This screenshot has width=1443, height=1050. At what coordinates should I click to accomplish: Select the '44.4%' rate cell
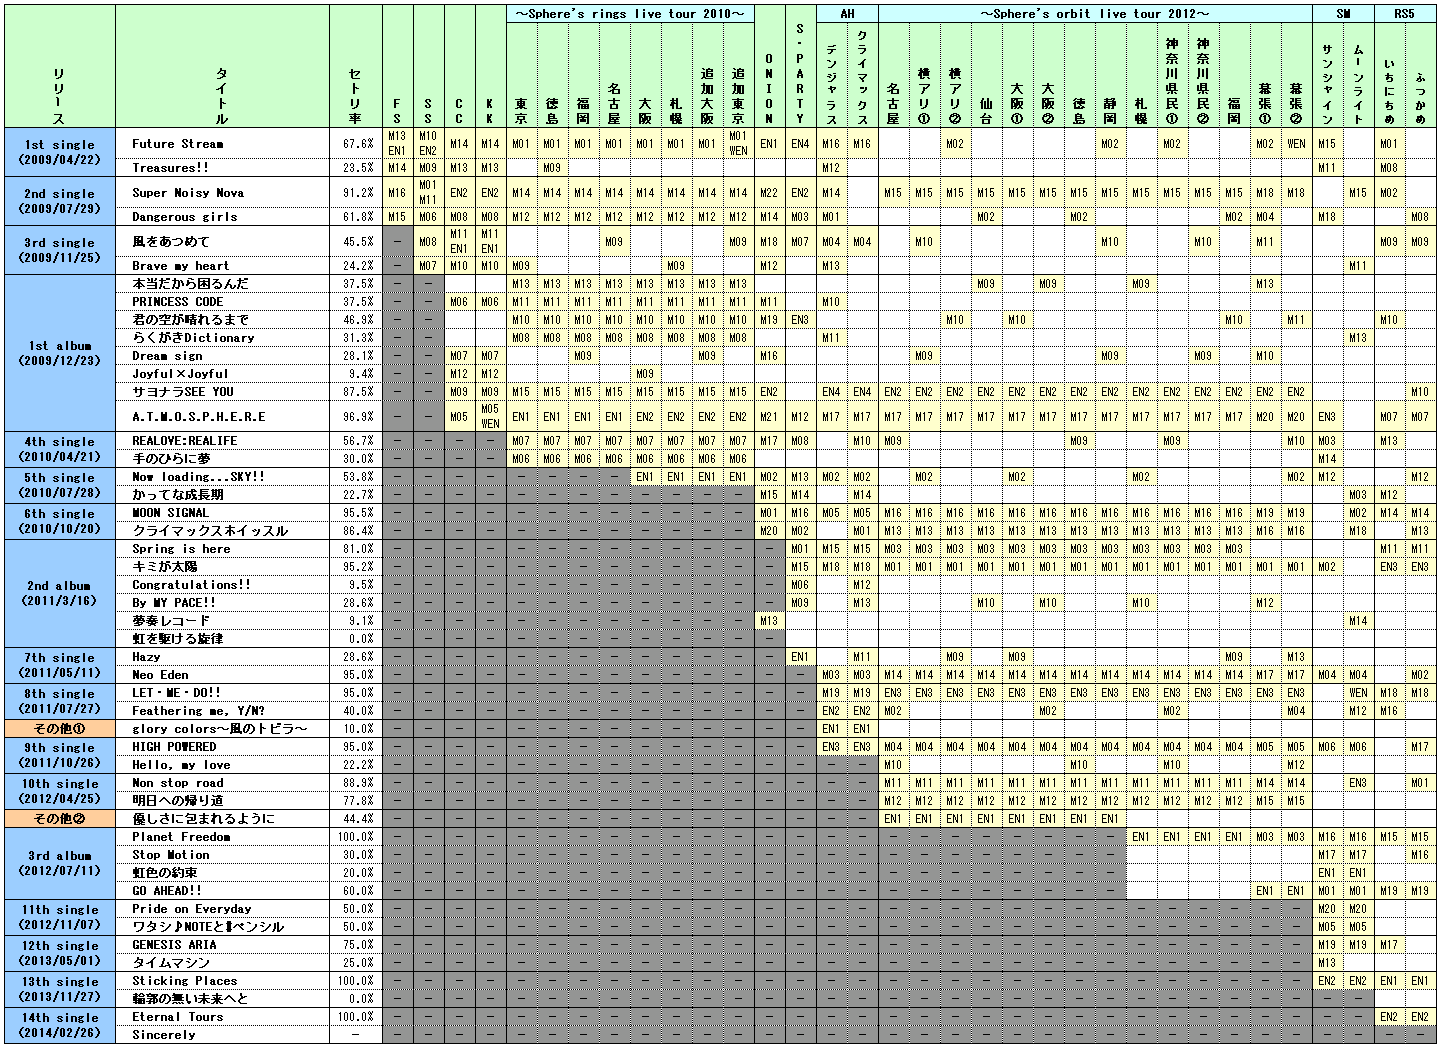[356, 819]
